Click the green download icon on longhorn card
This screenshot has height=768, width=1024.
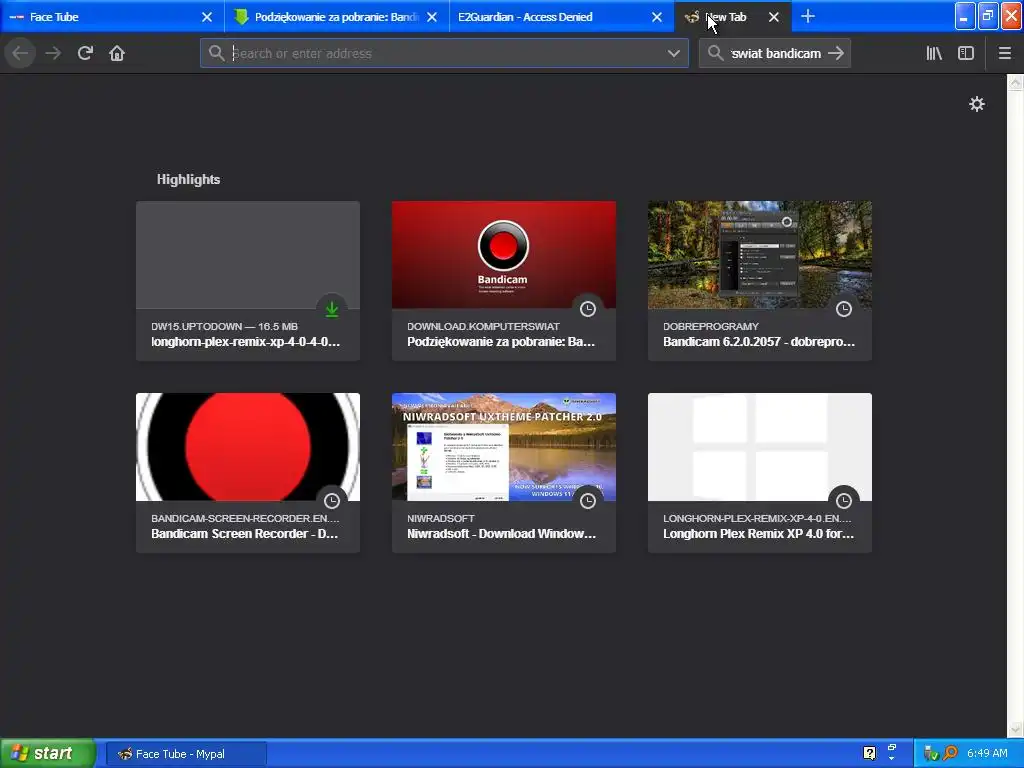pyautogui.click(x=332, y=309)
